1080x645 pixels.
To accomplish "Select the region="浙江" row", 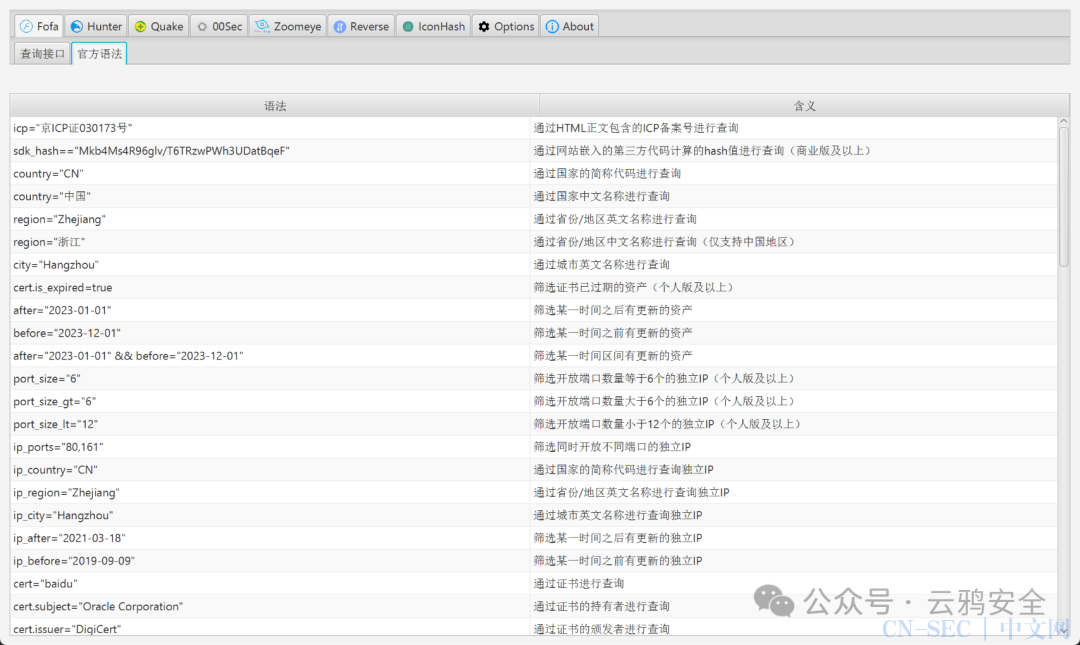I will (x=534, y=242).
